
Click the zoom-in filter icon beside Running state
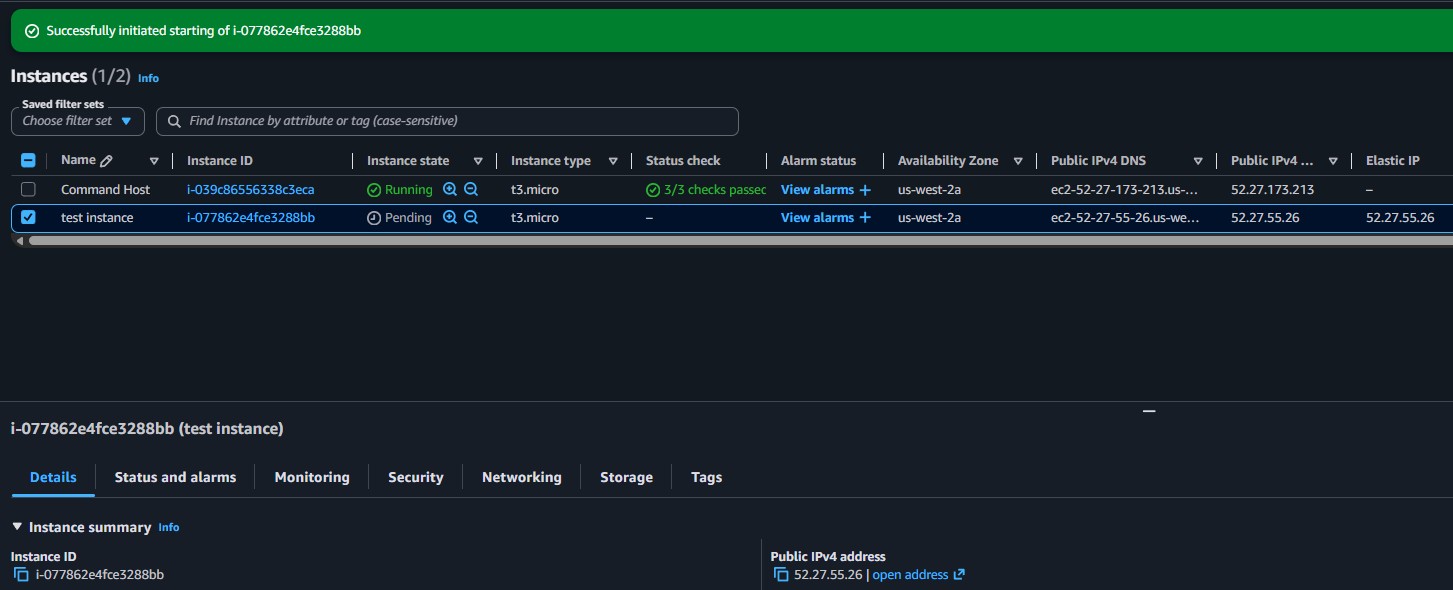point(449,189)
